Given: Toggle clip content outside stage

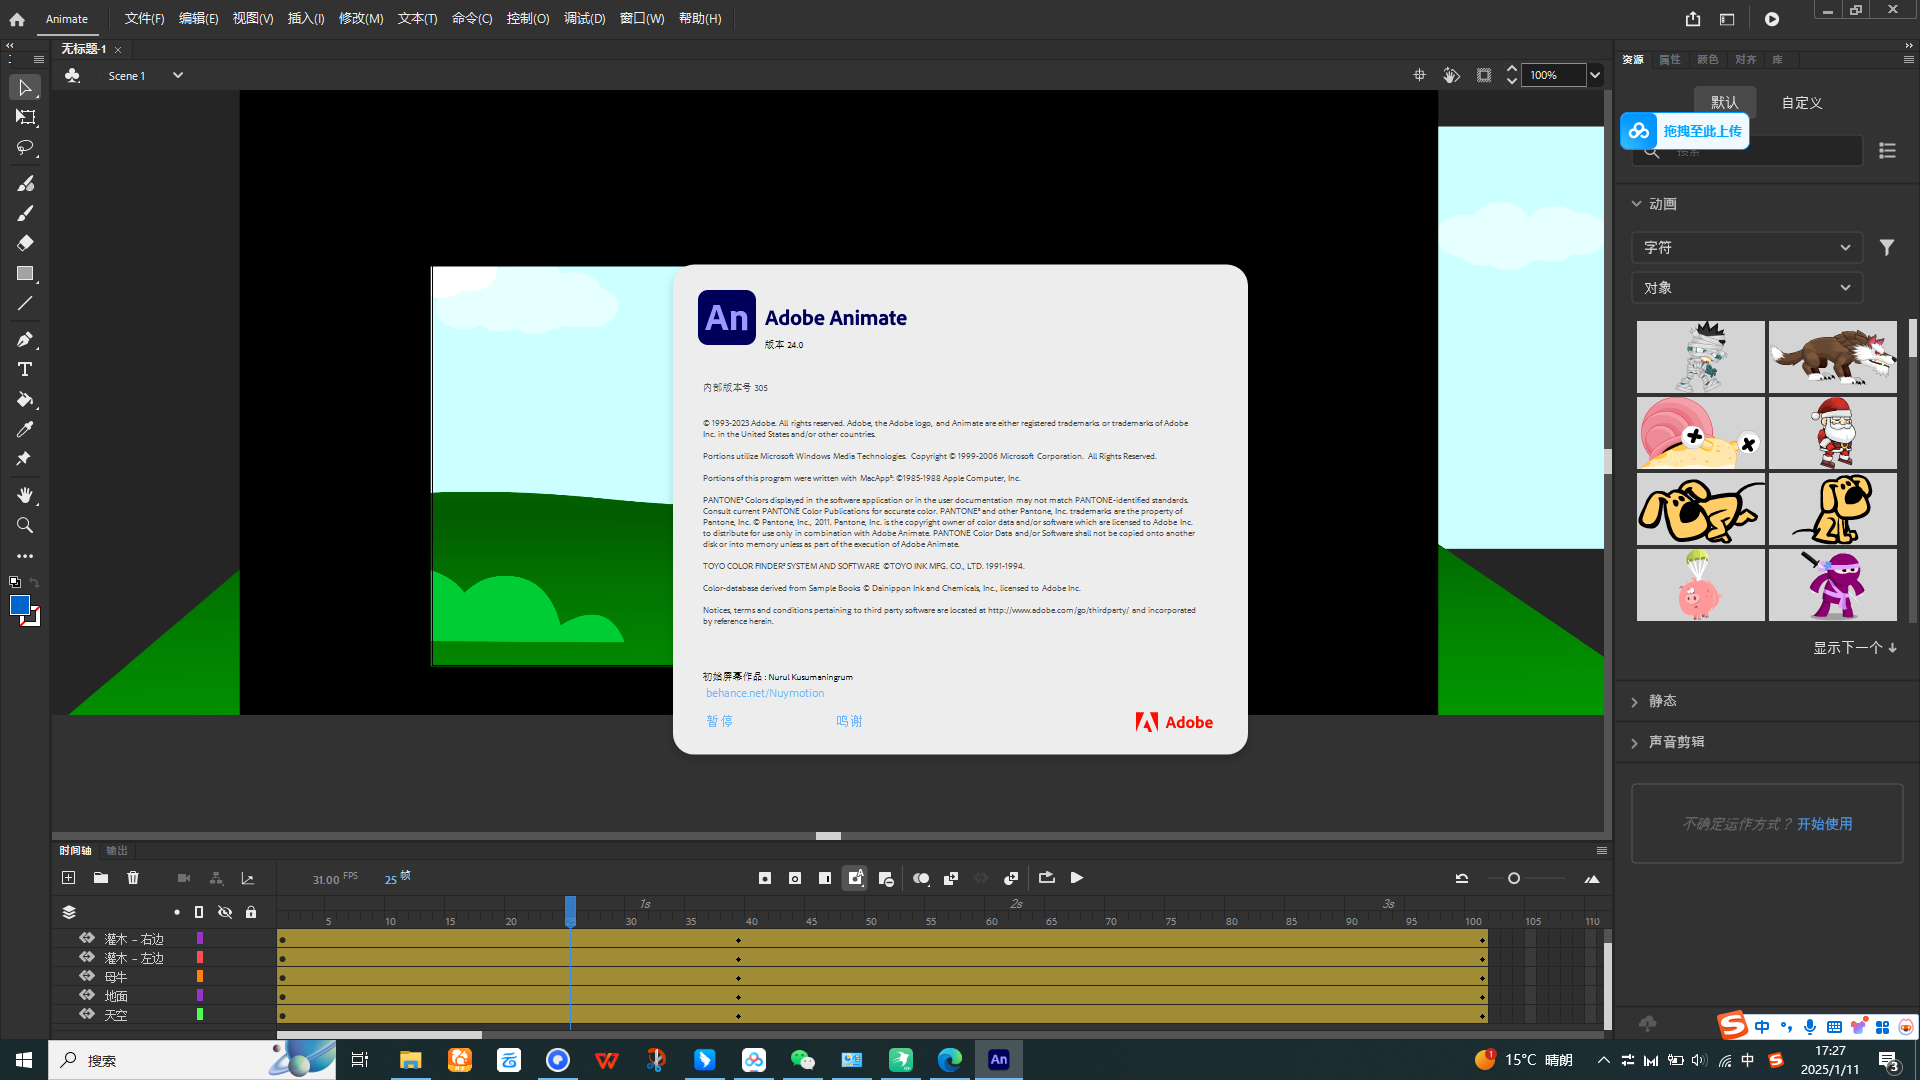Looking at the screenshot, I should point(1484,75).
